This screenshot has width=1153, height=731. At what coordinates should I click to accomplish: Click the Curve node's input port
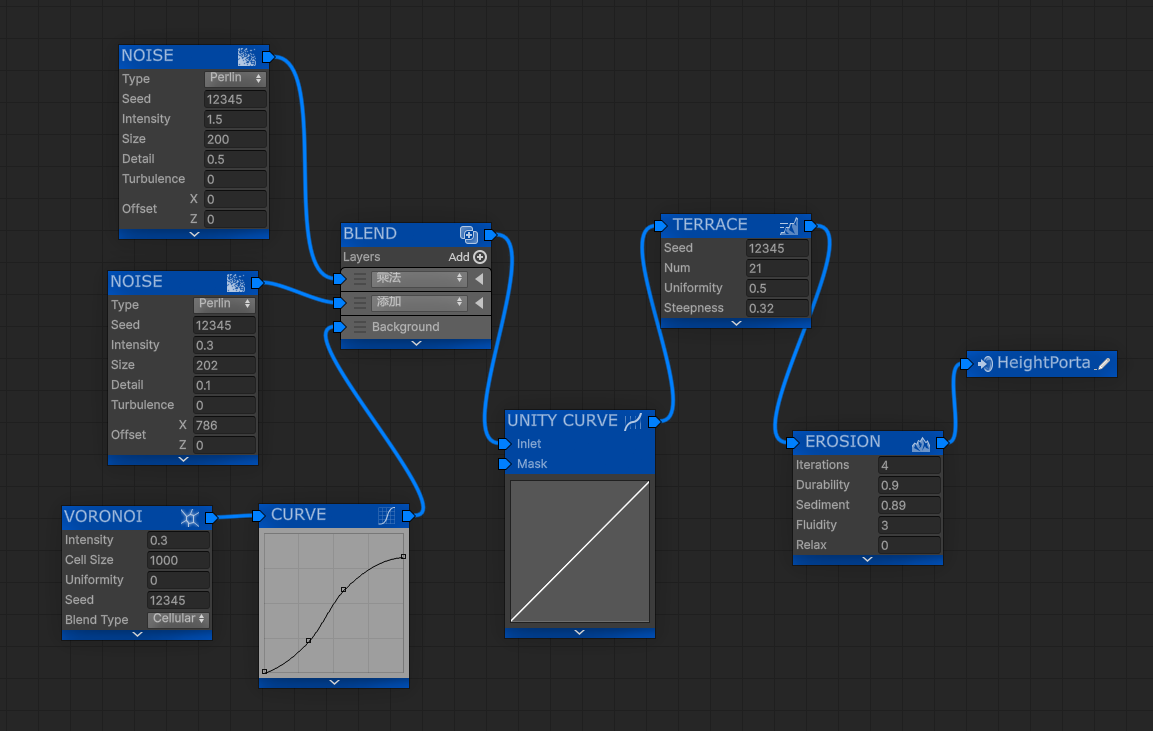[259, 516]
